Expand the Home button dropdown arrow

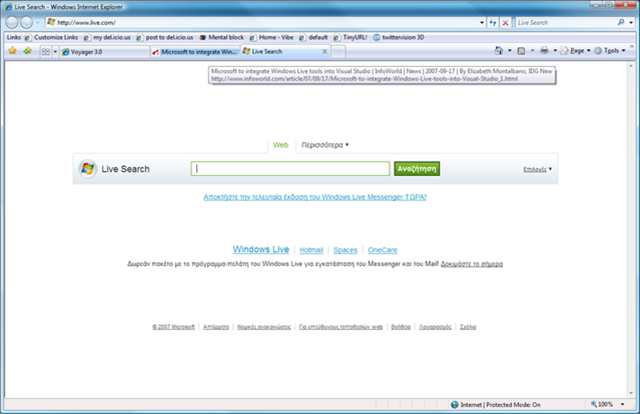pos(509,51)
